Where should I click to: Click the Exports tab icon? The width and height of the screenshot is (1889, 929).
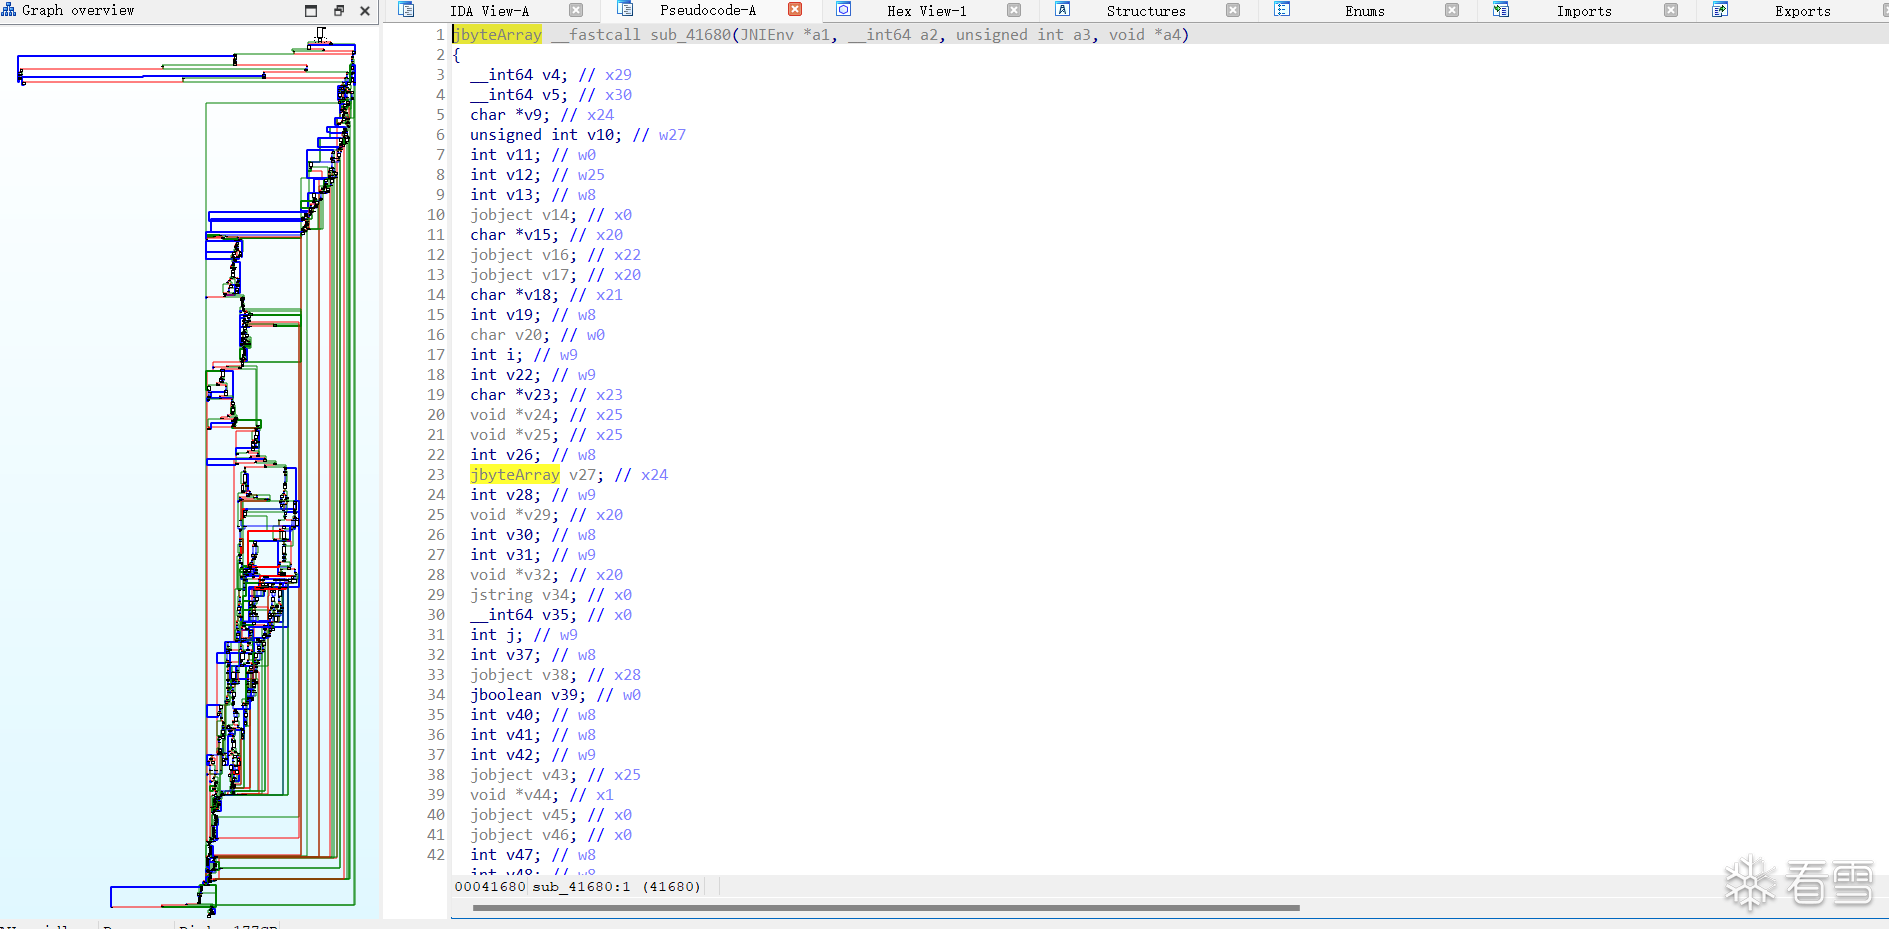1720,10
